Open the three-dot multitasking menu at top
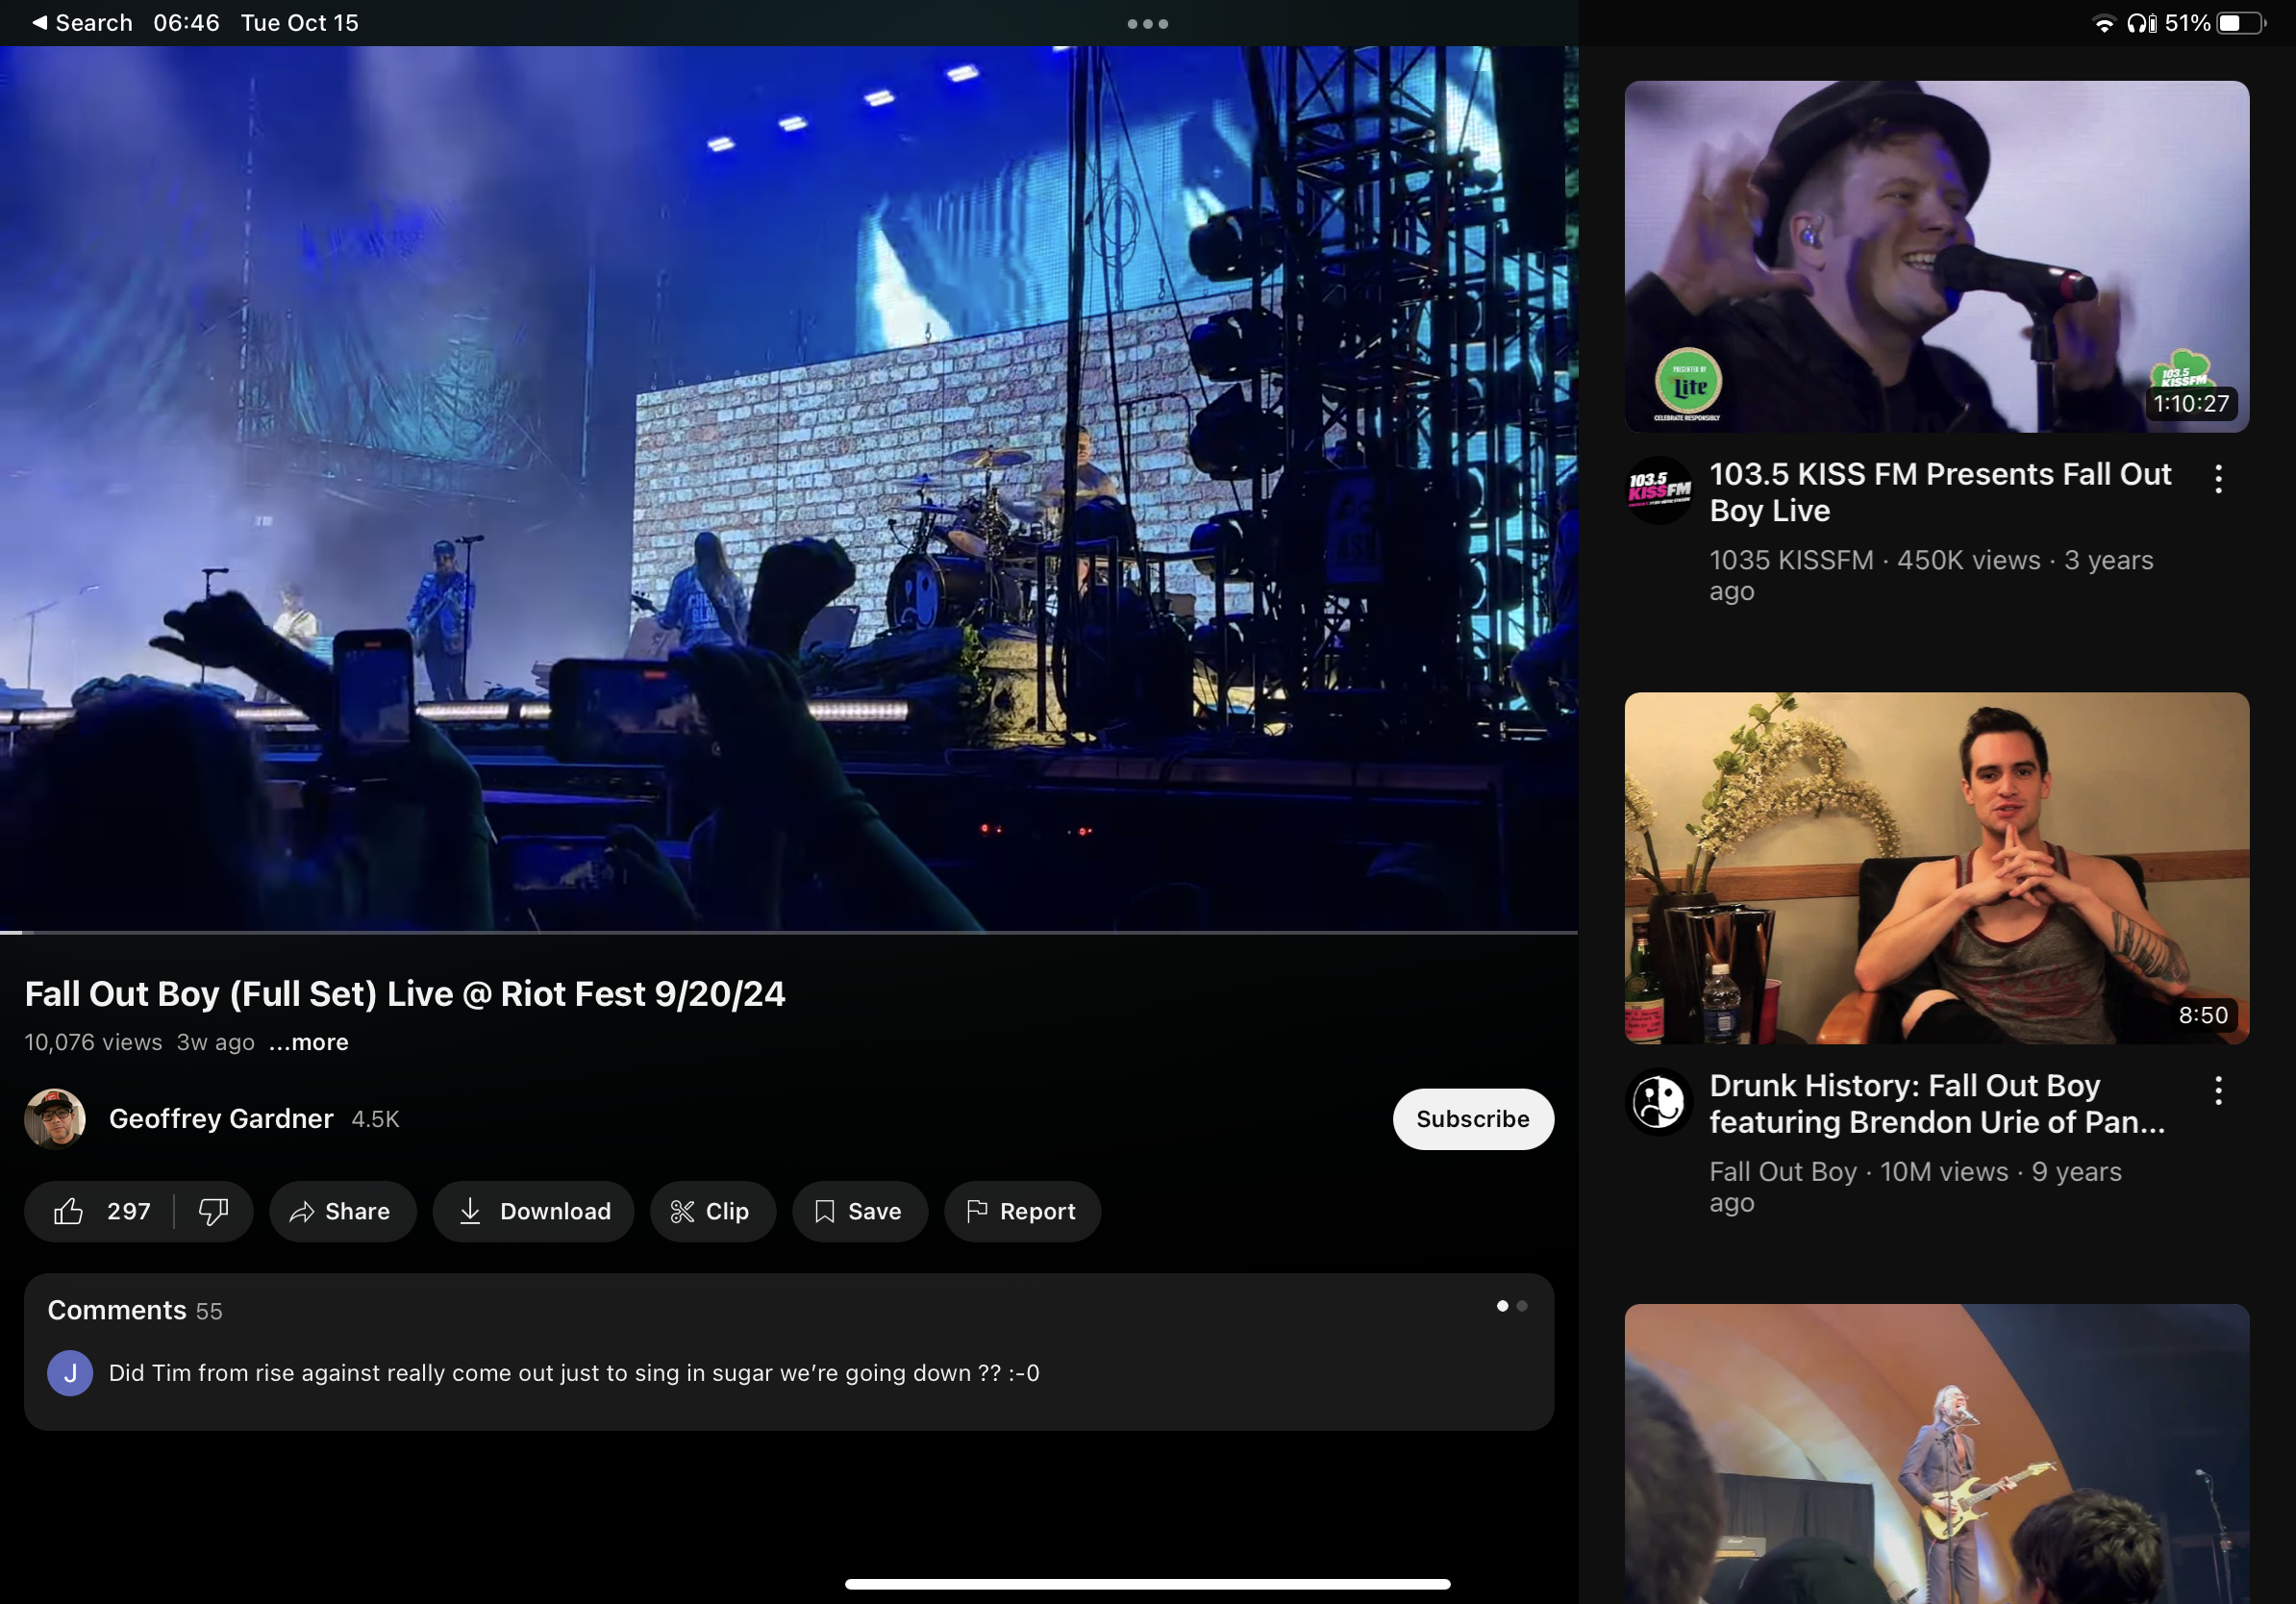2296x1604 pixels. (1147, 23)
